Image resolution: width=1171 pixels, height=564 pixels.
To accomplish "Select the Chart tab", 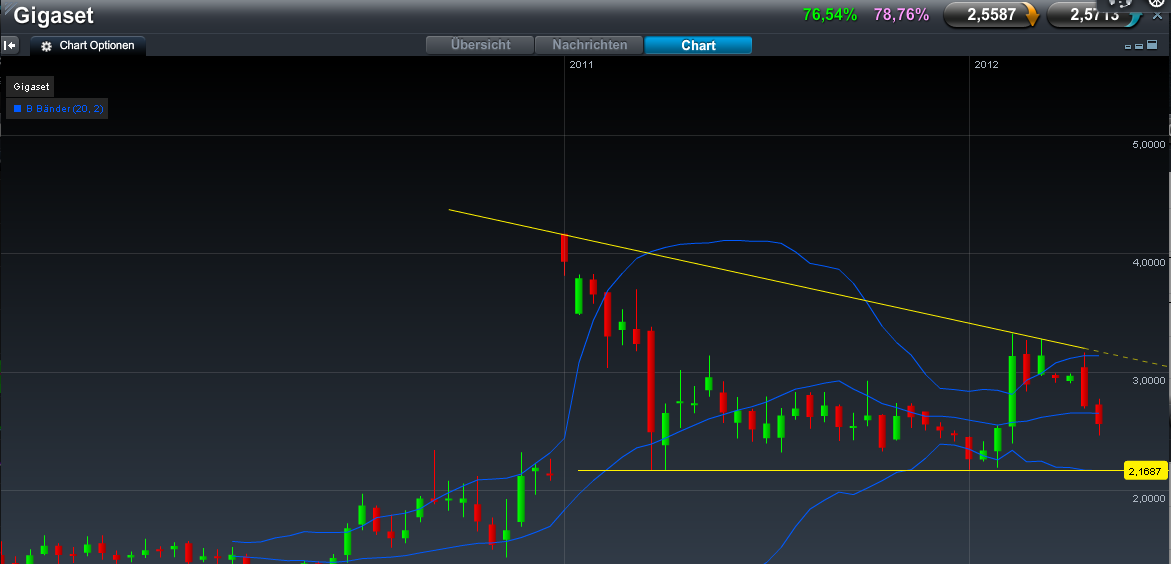I will point(698,45).
